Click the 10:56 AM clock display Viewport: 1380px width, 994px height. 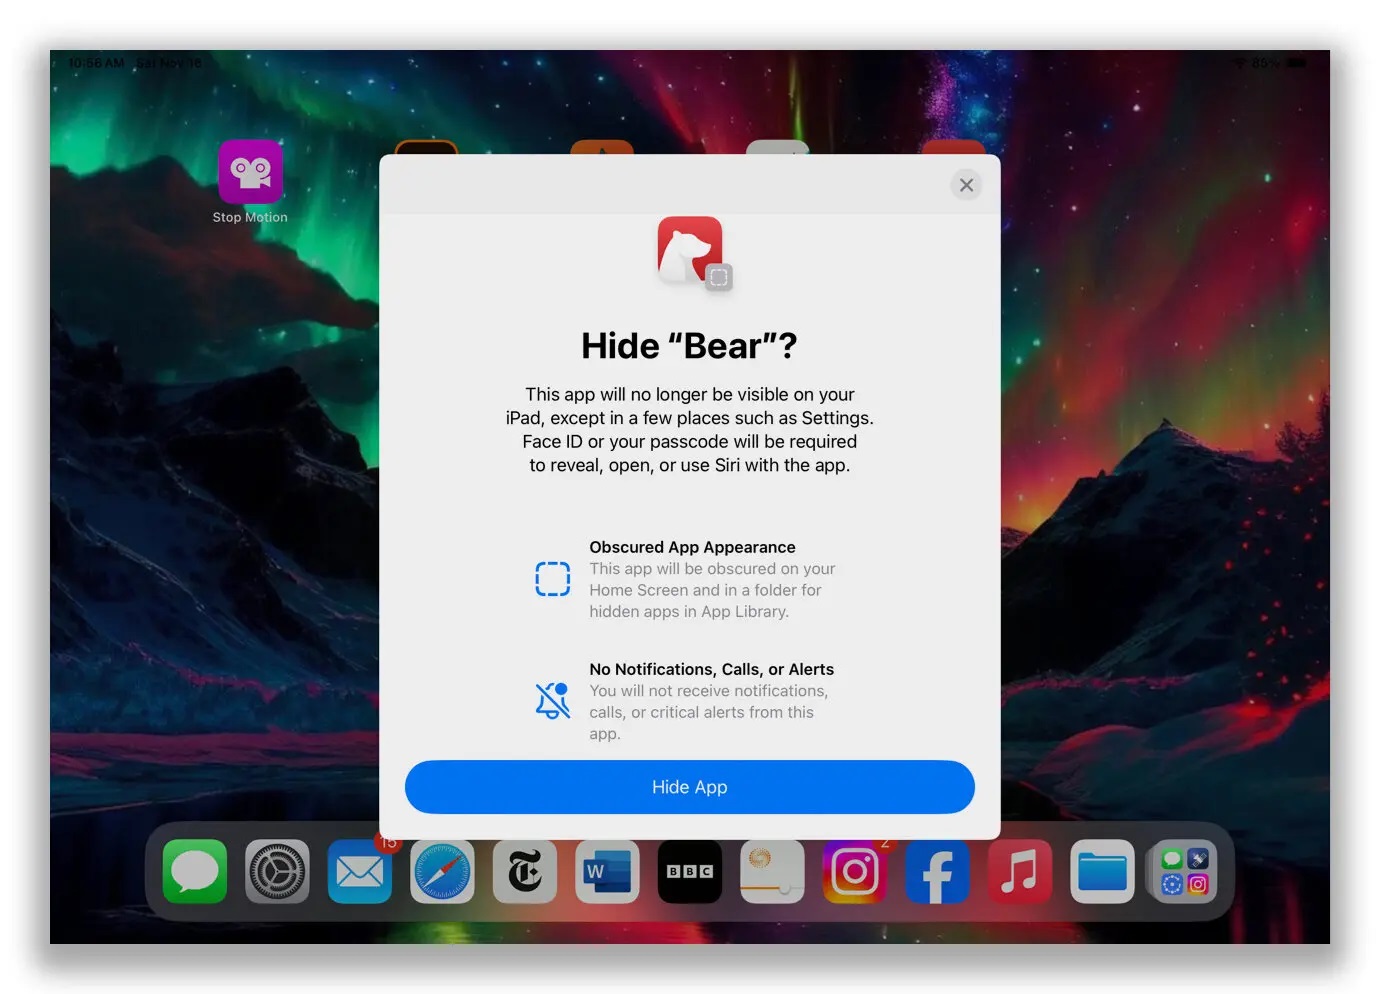pyautogui.click(x=96, y=62)
